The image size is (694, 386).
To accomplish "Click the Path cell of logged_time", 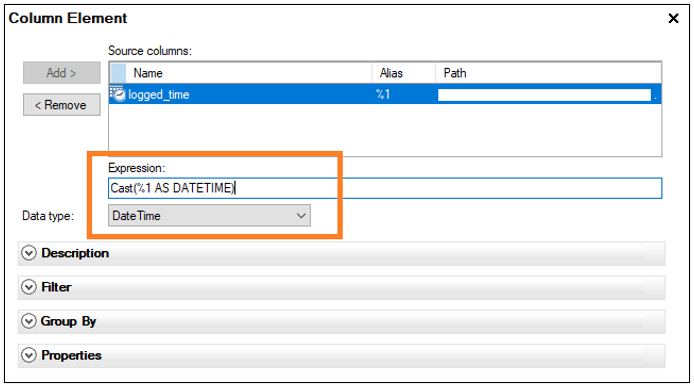I will pos(544,95).
